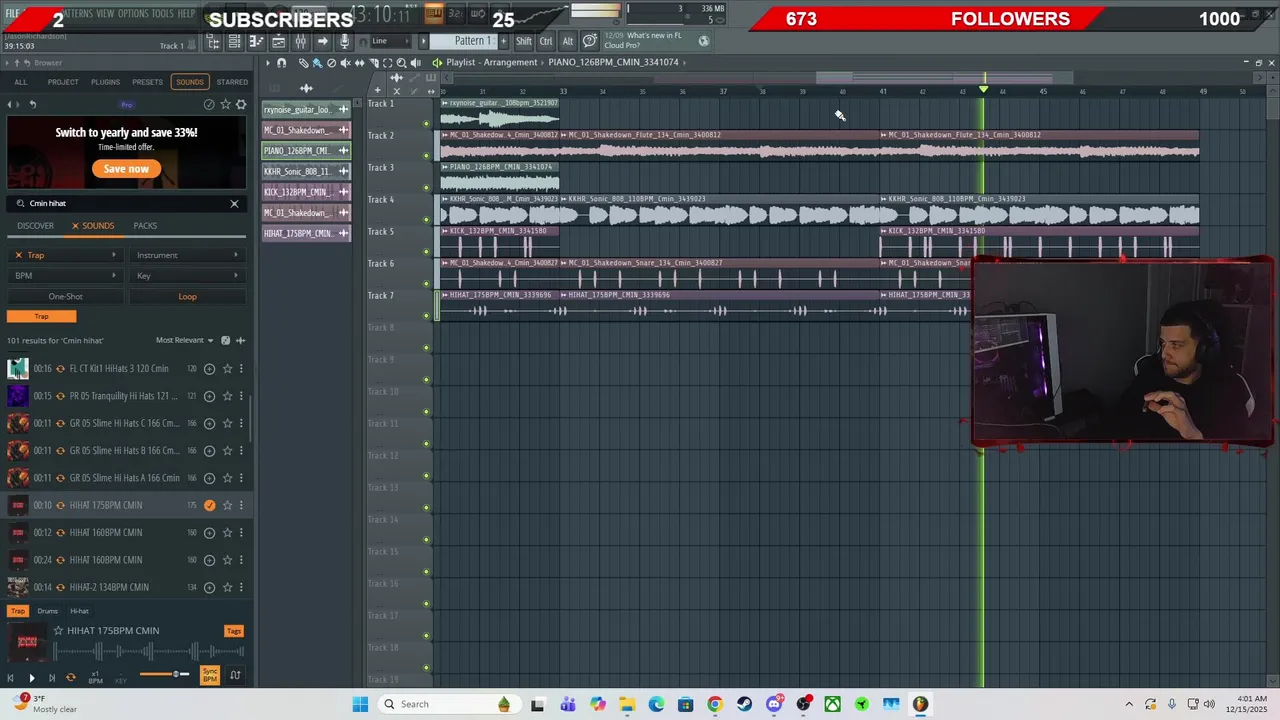Clear the Cmin hihat search with X
Viewport: 1280px width, 720px height.
(x=234, y=203)
